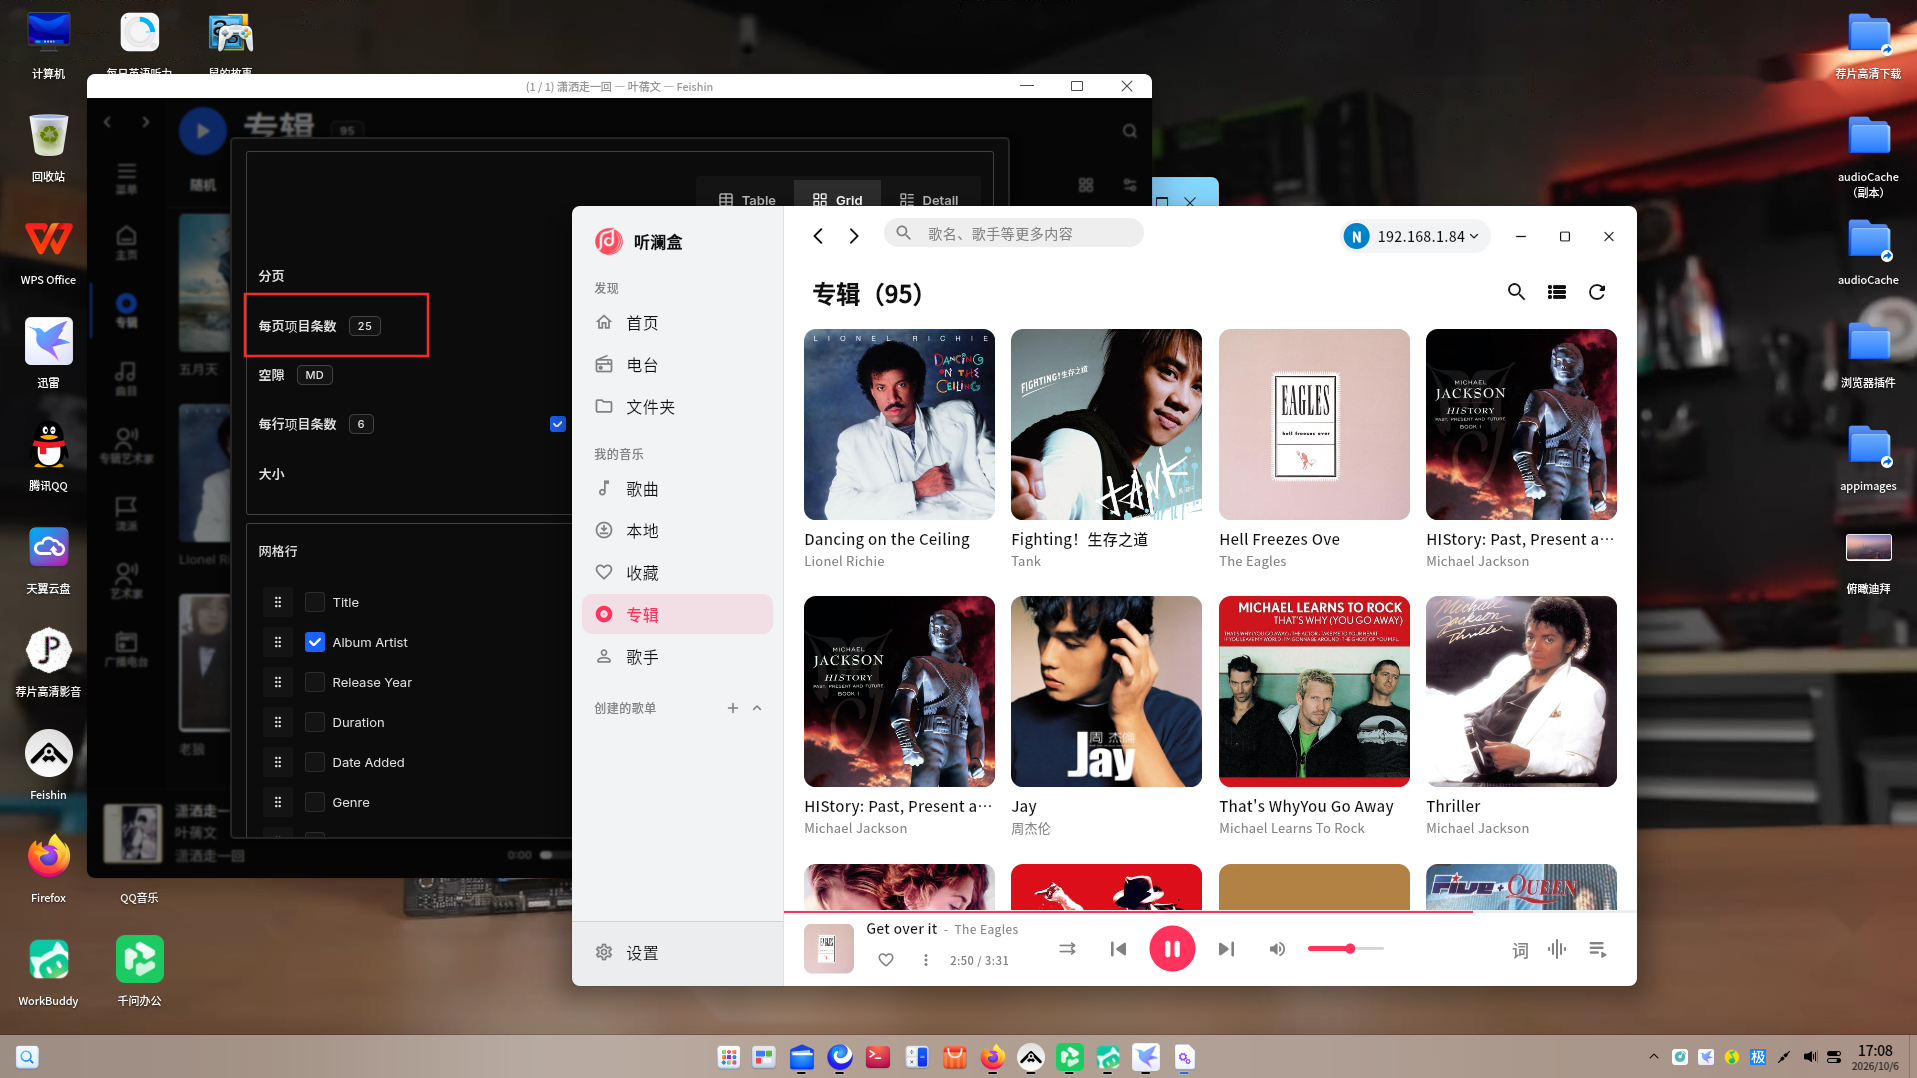Open 本地 local music
Image resolution: width=1917 pixels, height=1078 pixels.
coord(677,531)
